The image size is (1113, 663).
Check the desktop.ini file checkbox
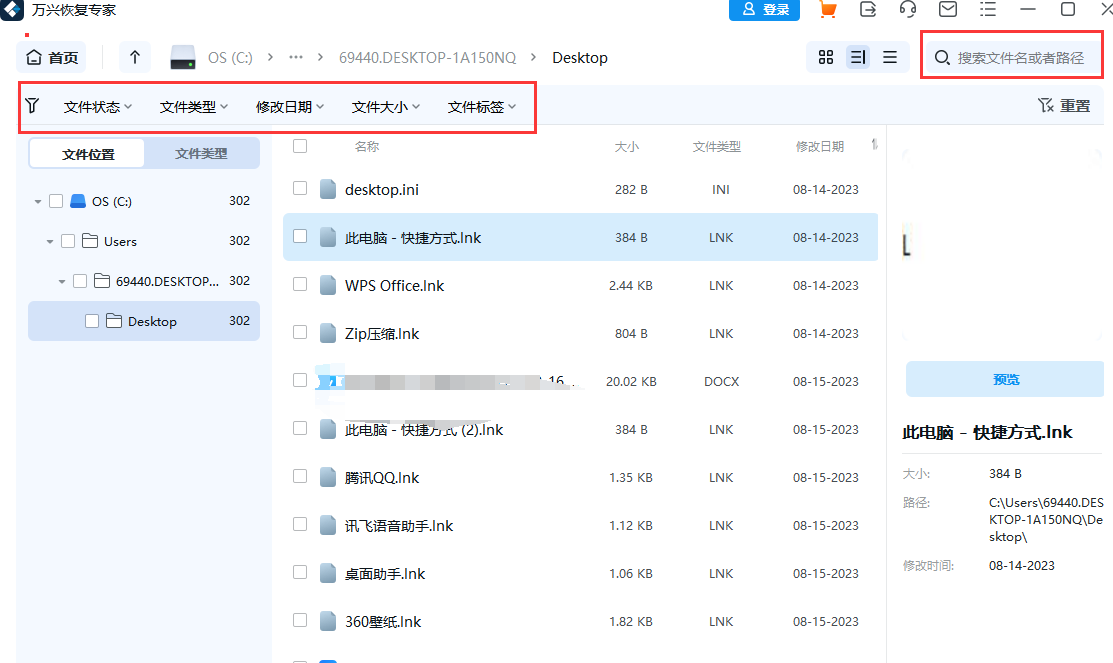pyautogui.click(x=299, y=189)
